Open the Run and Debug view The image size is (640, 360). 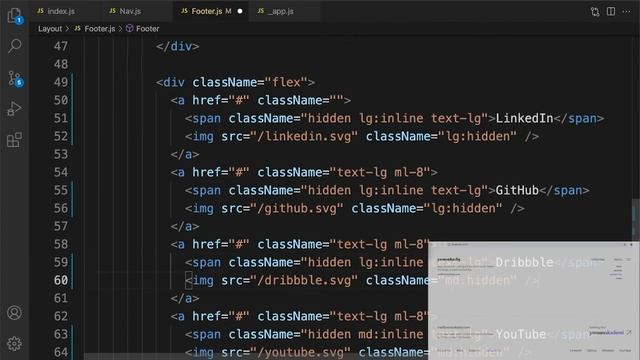pyautogui.click(x=14, y=109)
